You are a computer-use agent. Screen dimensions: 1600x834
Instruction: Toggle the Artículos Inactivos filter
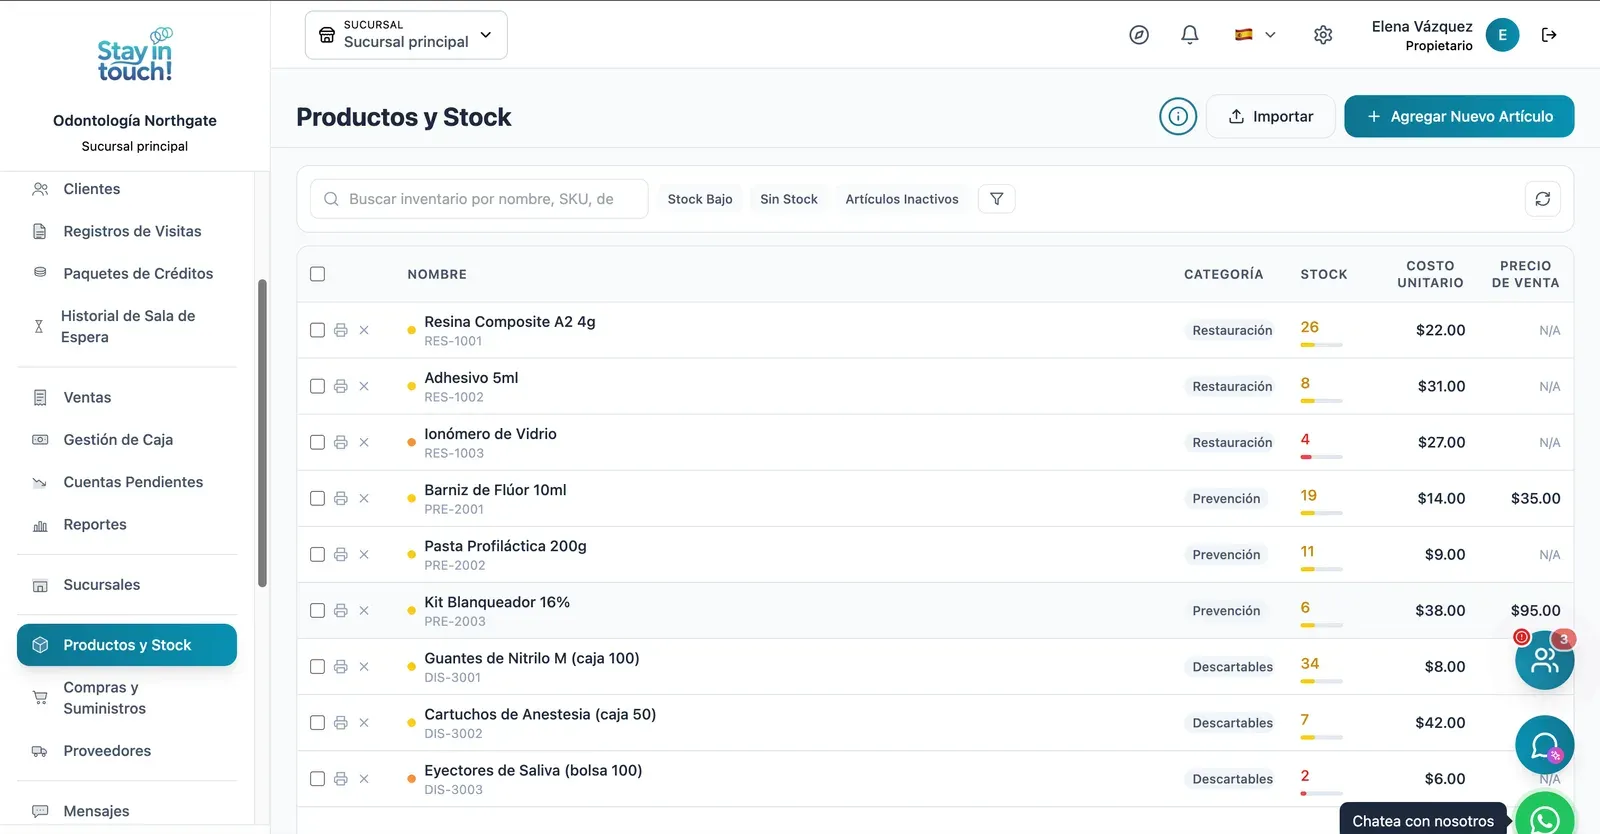pyautogui.click(x=902, y=199)
